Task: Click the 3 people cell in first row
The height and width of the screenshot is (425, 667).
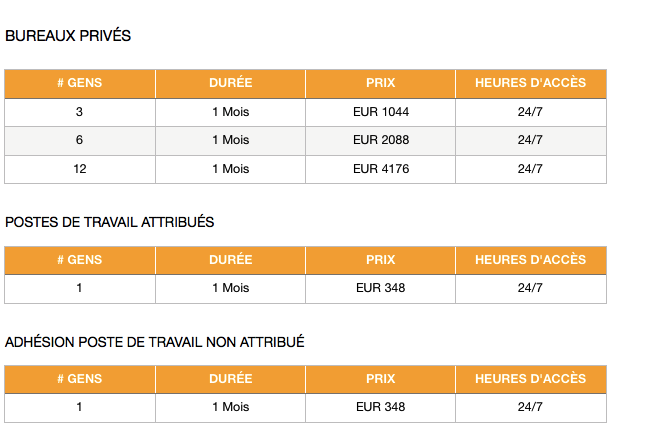Action: (x=80, y=112)
